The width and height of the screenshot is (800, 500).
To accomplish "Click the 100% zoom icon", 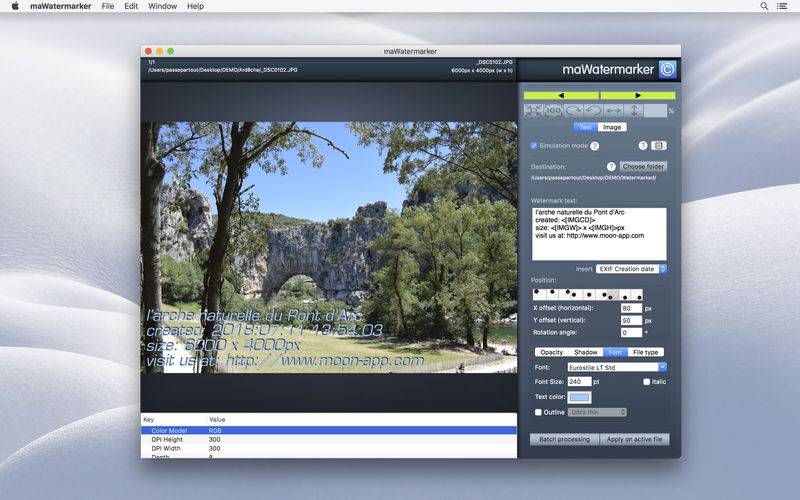I will point(553,110).
